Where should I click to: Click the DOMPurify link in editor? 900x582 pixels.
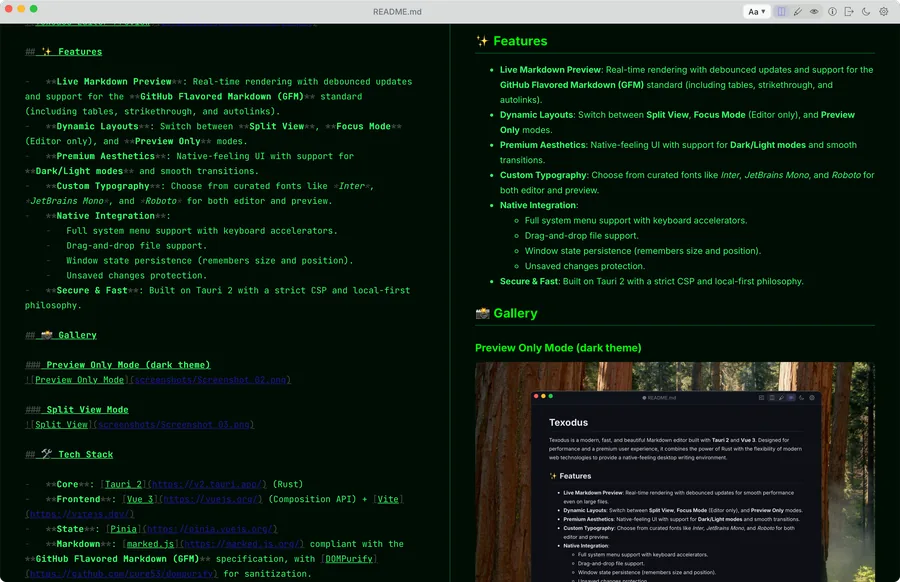(349, 558)
